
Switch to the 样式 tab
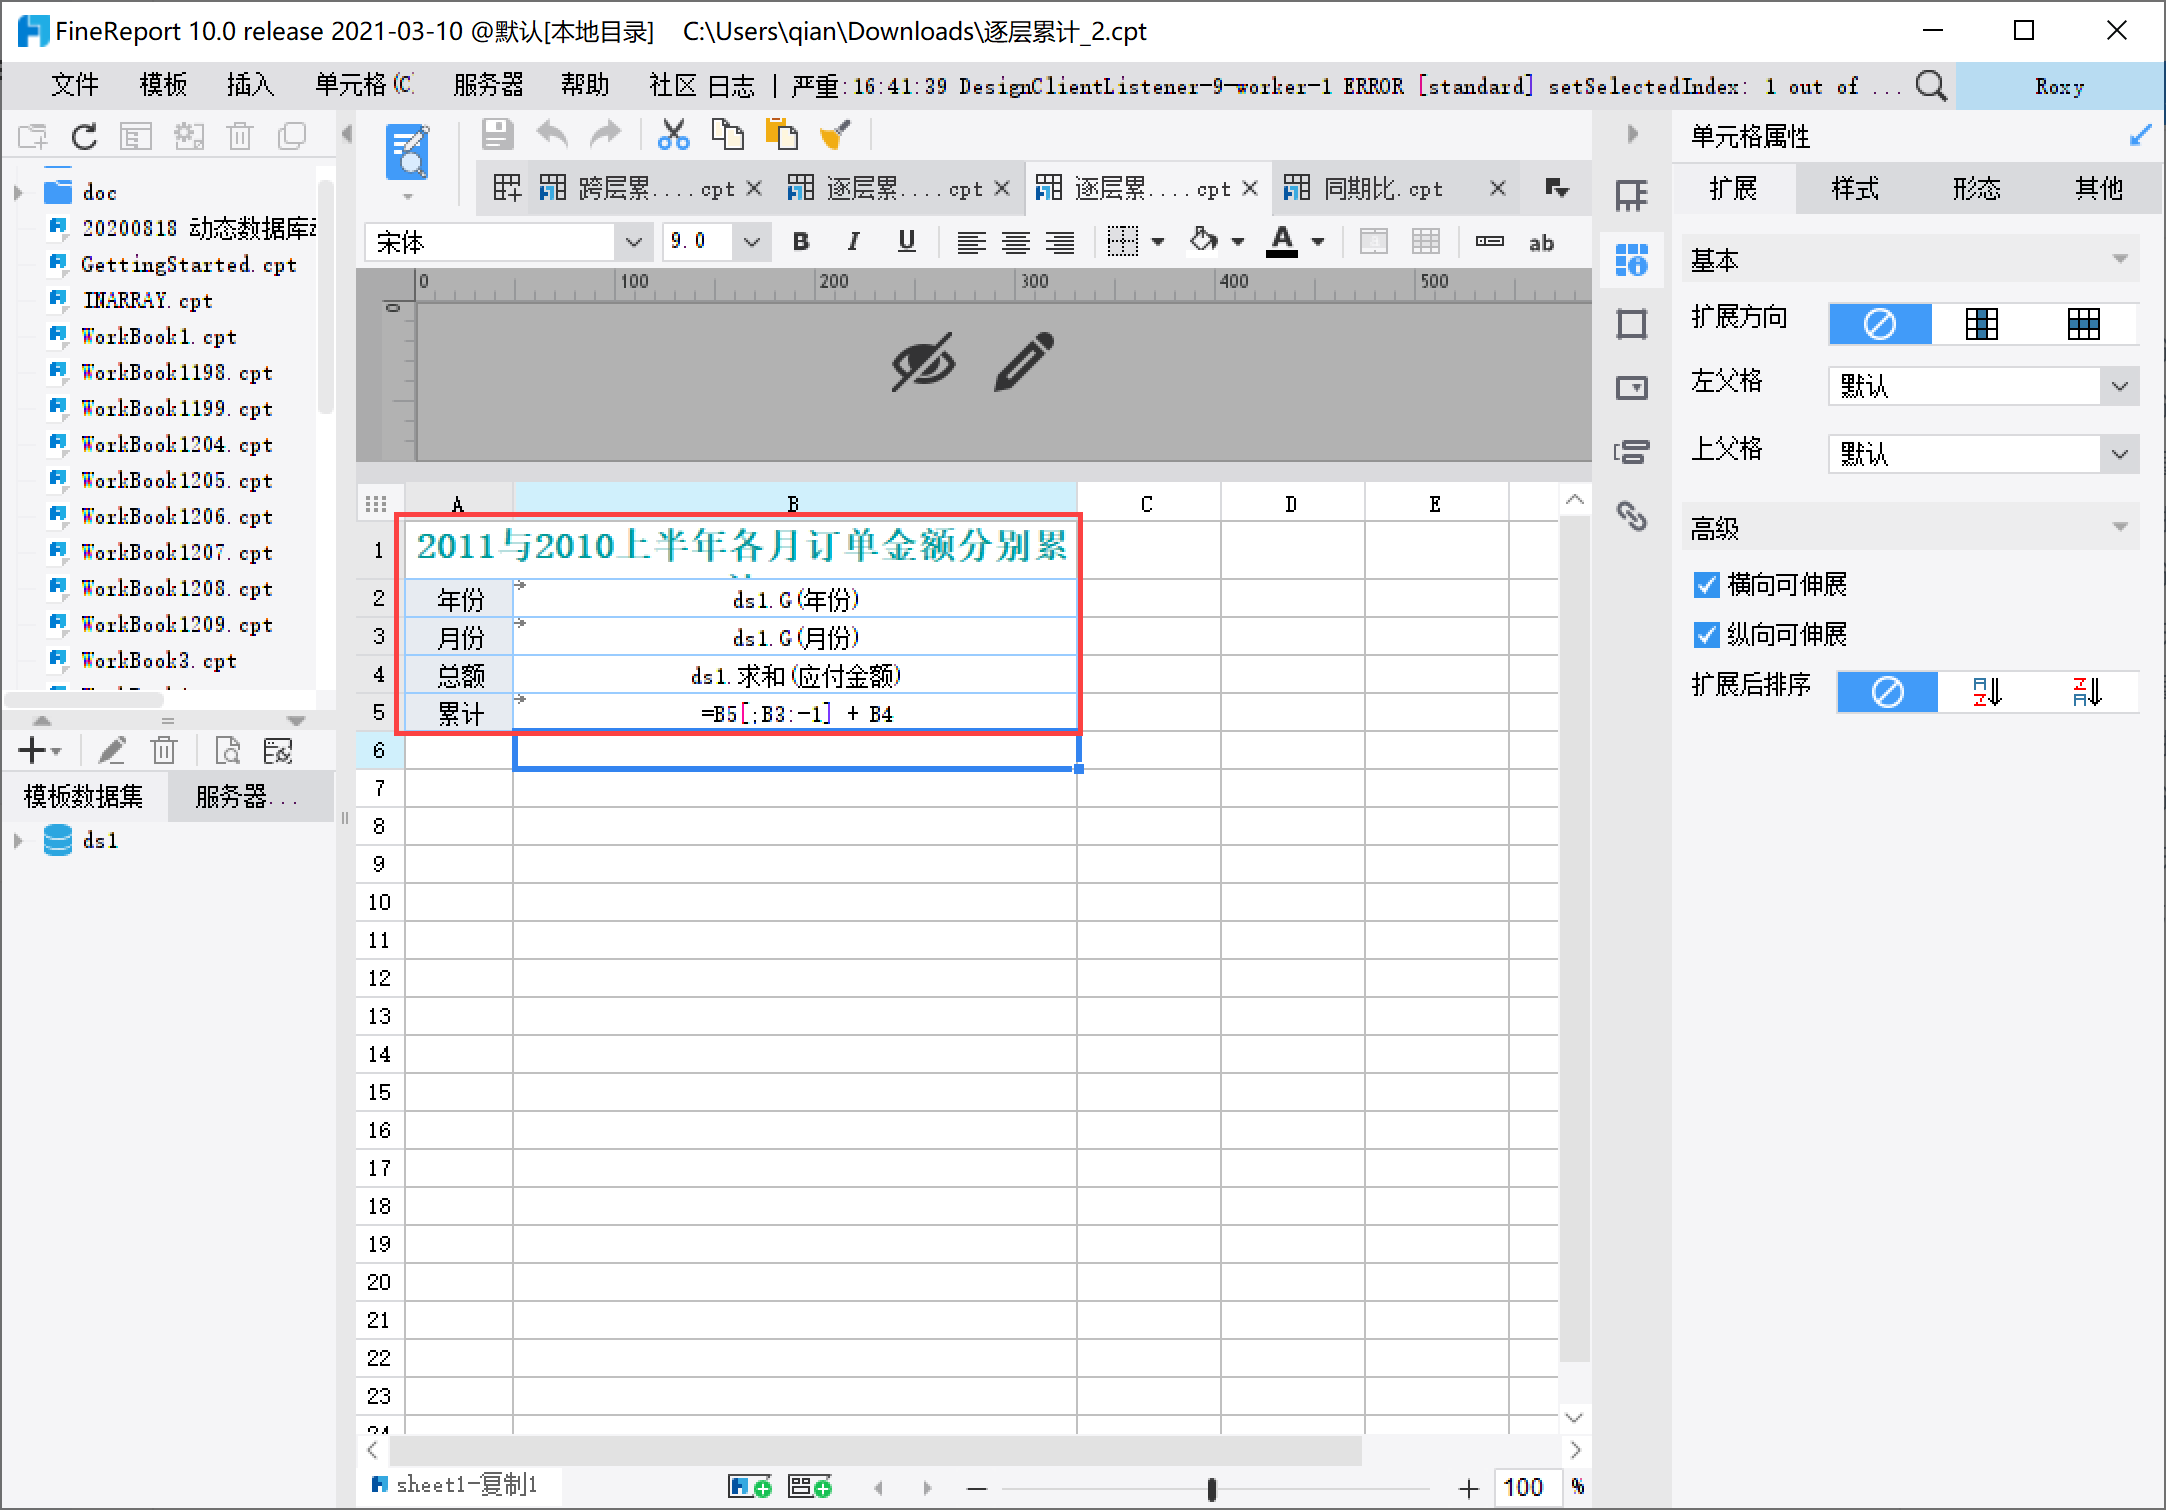click(1854, 189)
